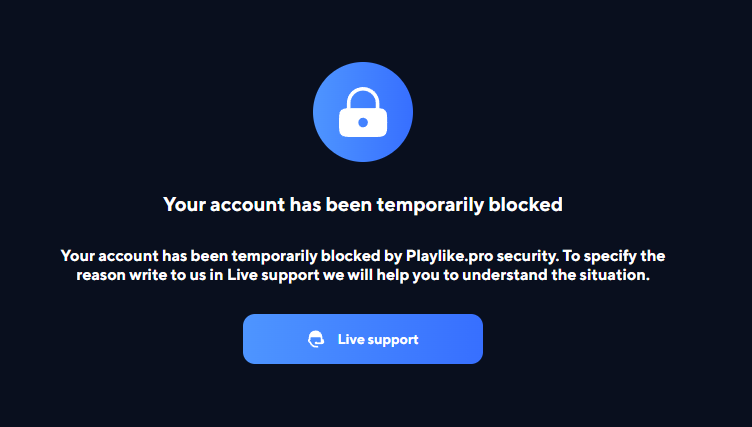752x427 pixels.
Task: Click the word "security" in the description
Action: point(528,256)
